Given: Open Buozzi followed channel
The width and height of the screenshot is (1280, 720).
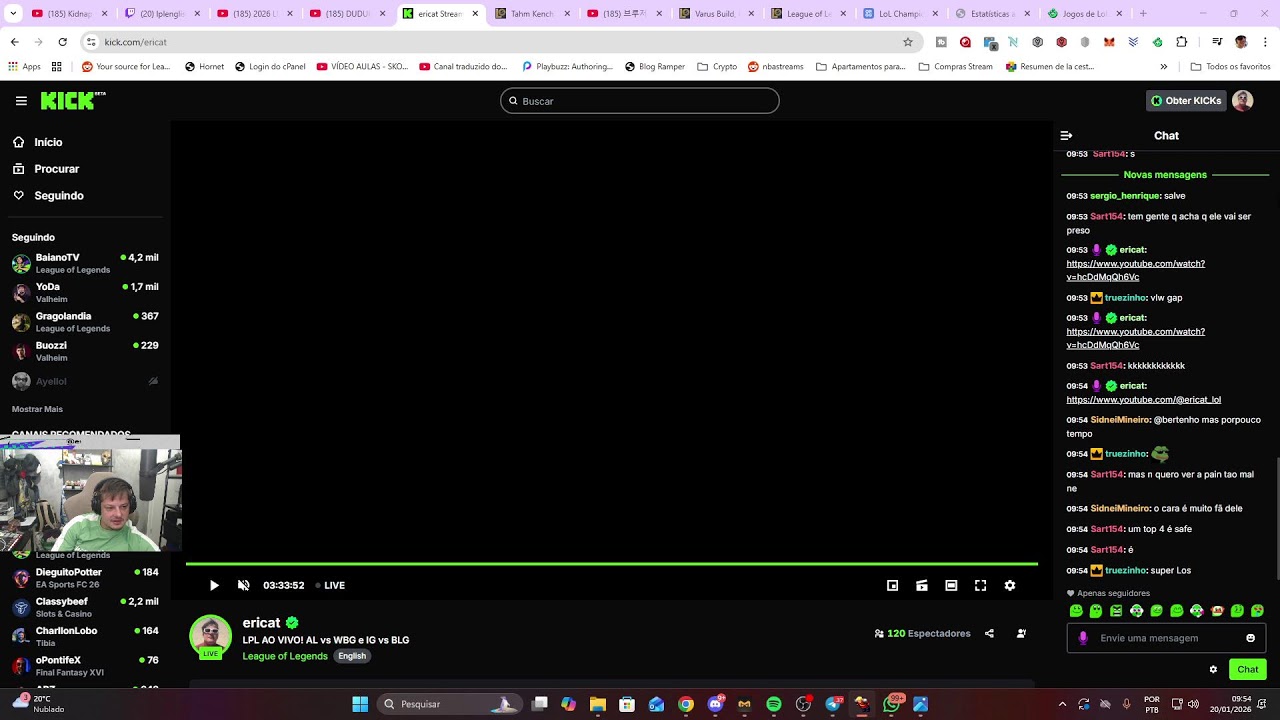Looking at the screenshot, I should (x=85, y=351).
